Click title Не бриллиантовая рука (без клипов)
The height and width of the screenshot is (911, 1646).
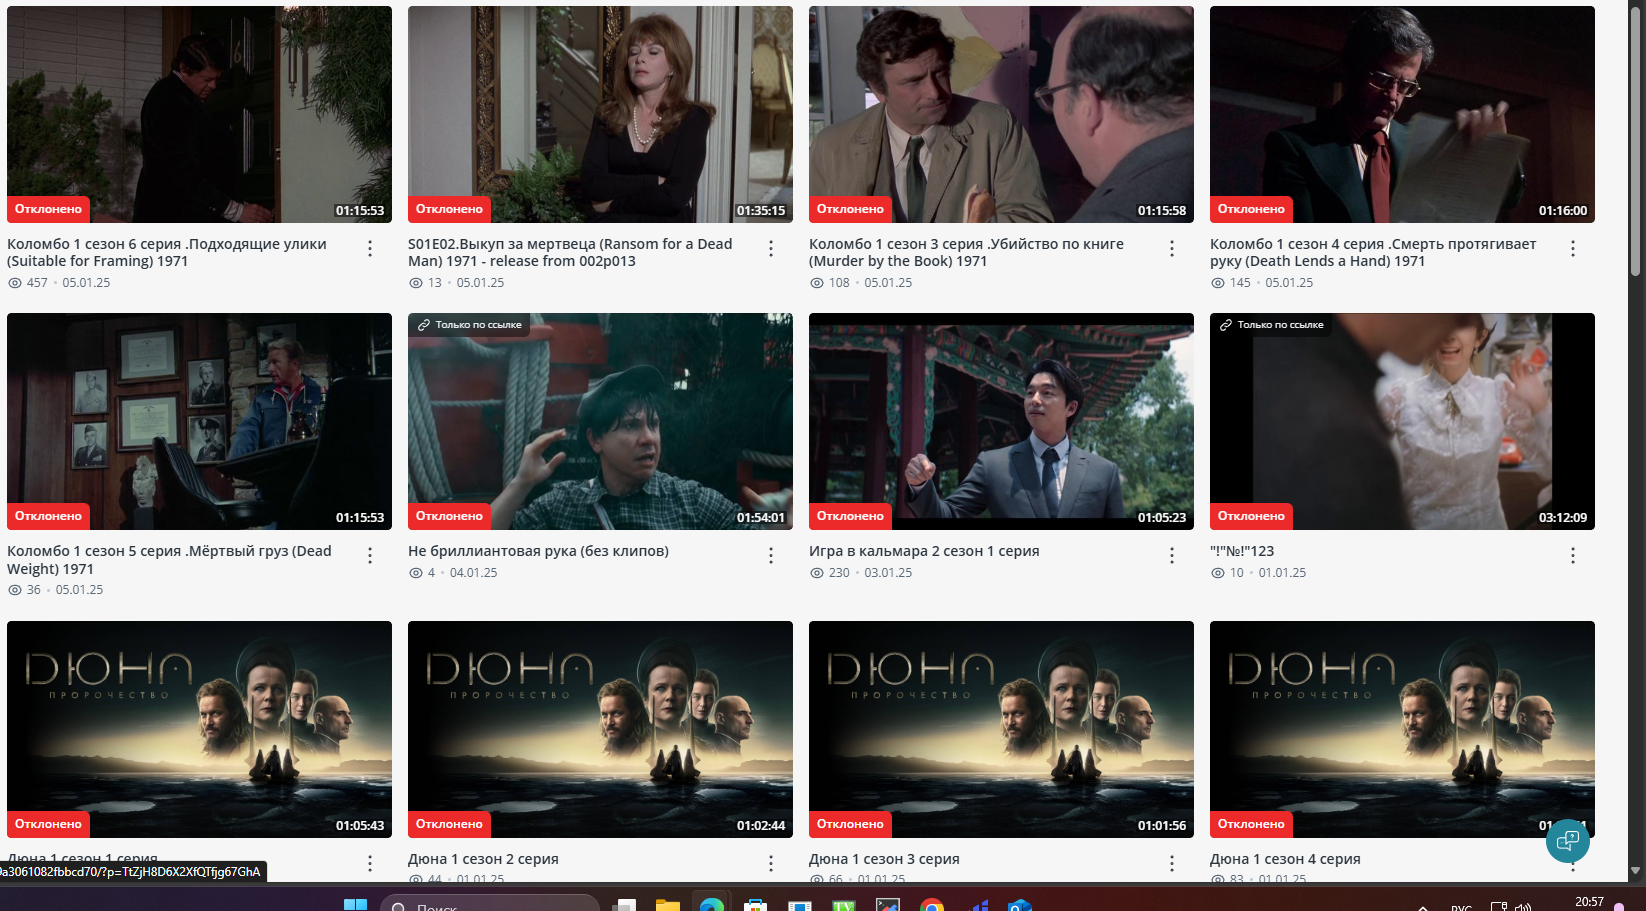click(538, 551)
